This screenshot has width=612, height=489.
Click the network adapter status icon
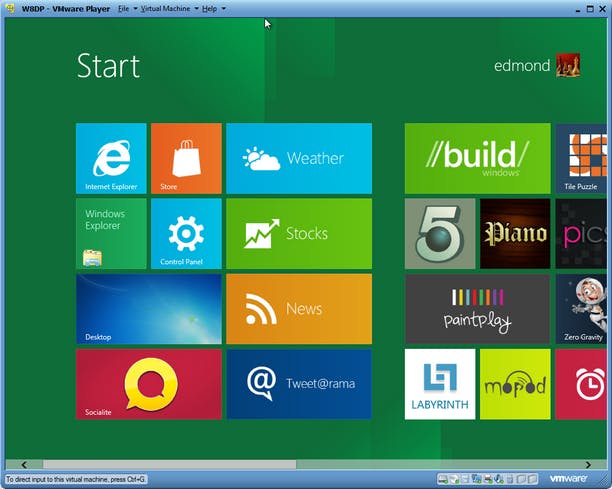tap(477, 479)
